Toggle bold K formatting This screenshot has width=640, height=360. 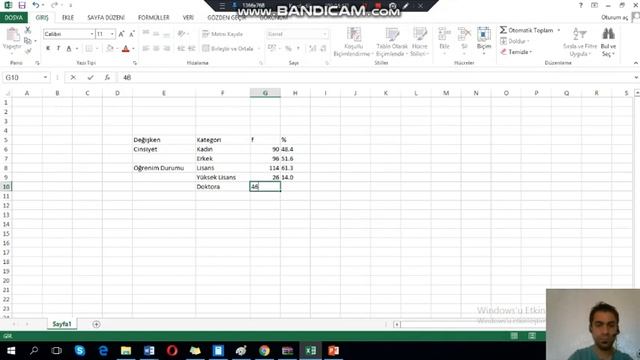[48, 49]
